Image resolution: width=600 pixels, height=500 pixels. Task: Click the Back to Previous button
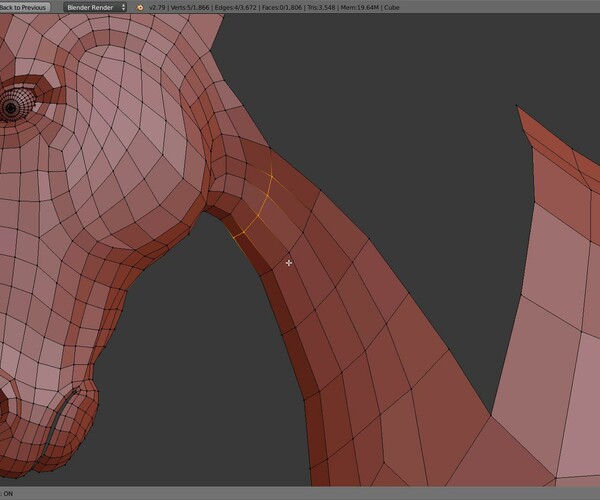[x=24, y=7]
